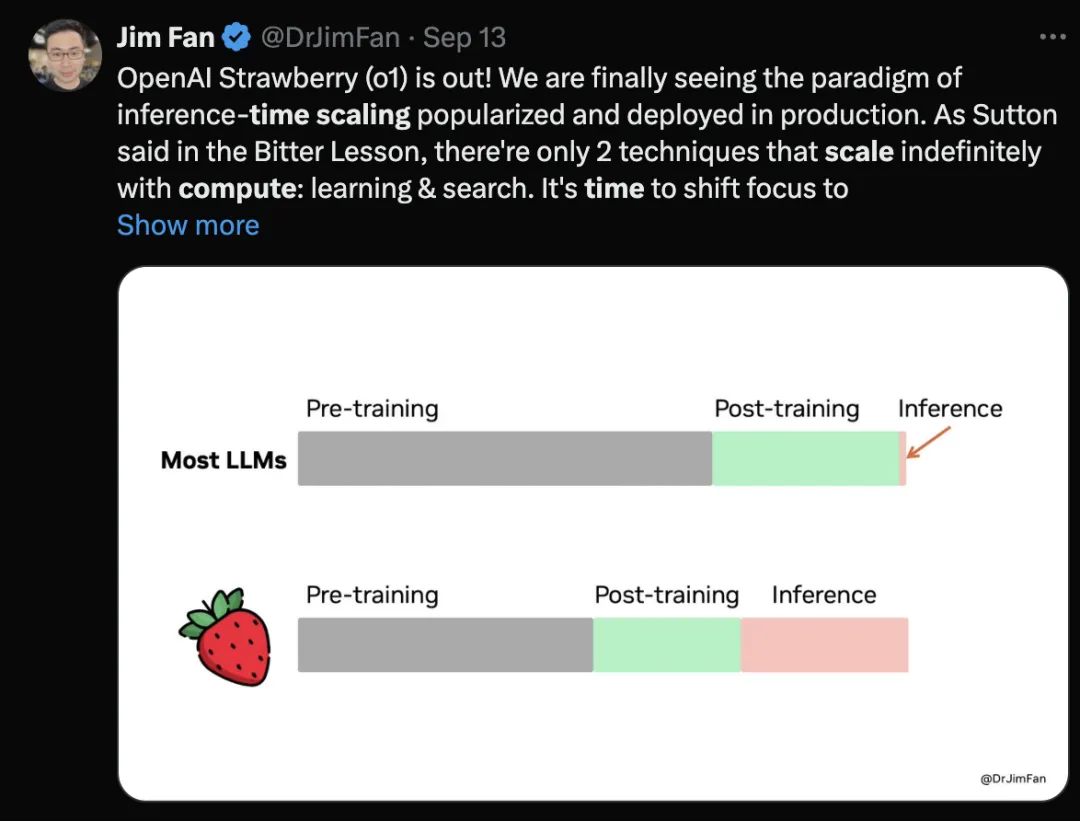This screenshot has height=821, width=1080.
Task: Click the @DrJimFan watermark in the image
Action: pos(1012,778)
